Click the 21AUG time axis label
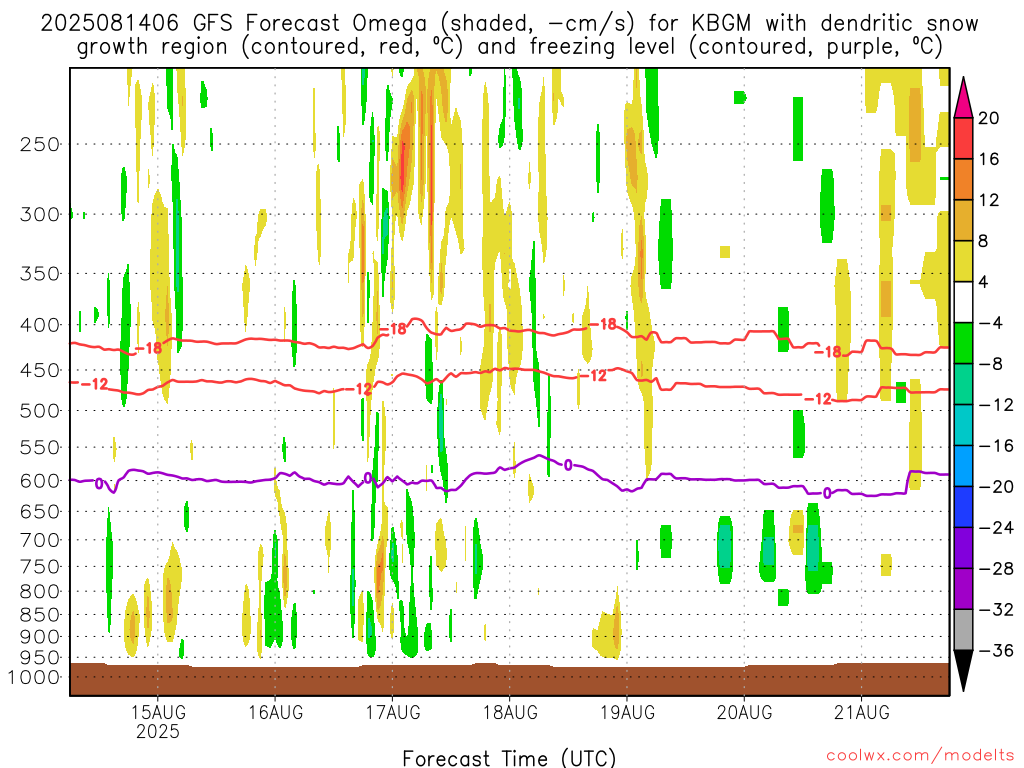 pyautogui.click(x=861, y=712)
